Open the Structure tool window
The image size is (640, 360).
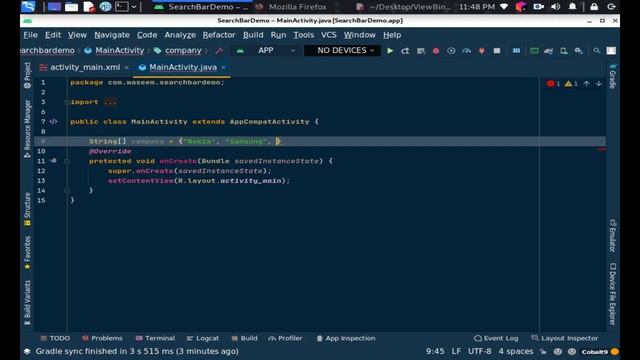tap(27, 209)
